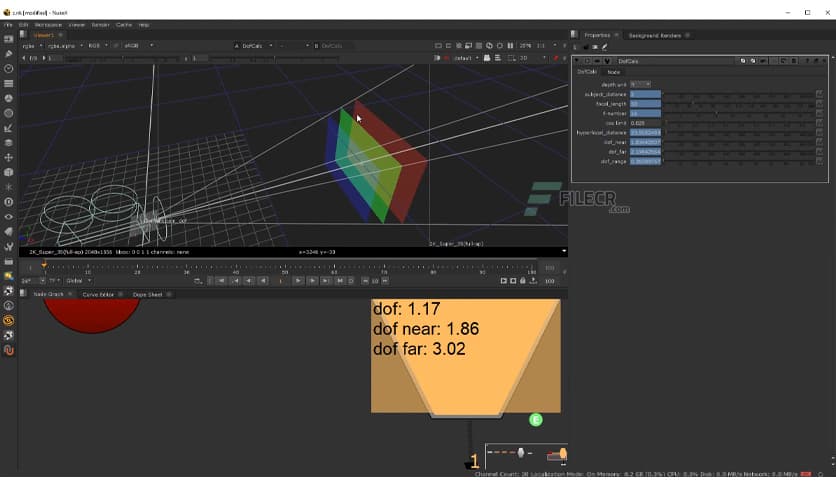This screenshot has height=484, width=836.
Task: Open the depth unit dropdown
Action: [640, 84]
